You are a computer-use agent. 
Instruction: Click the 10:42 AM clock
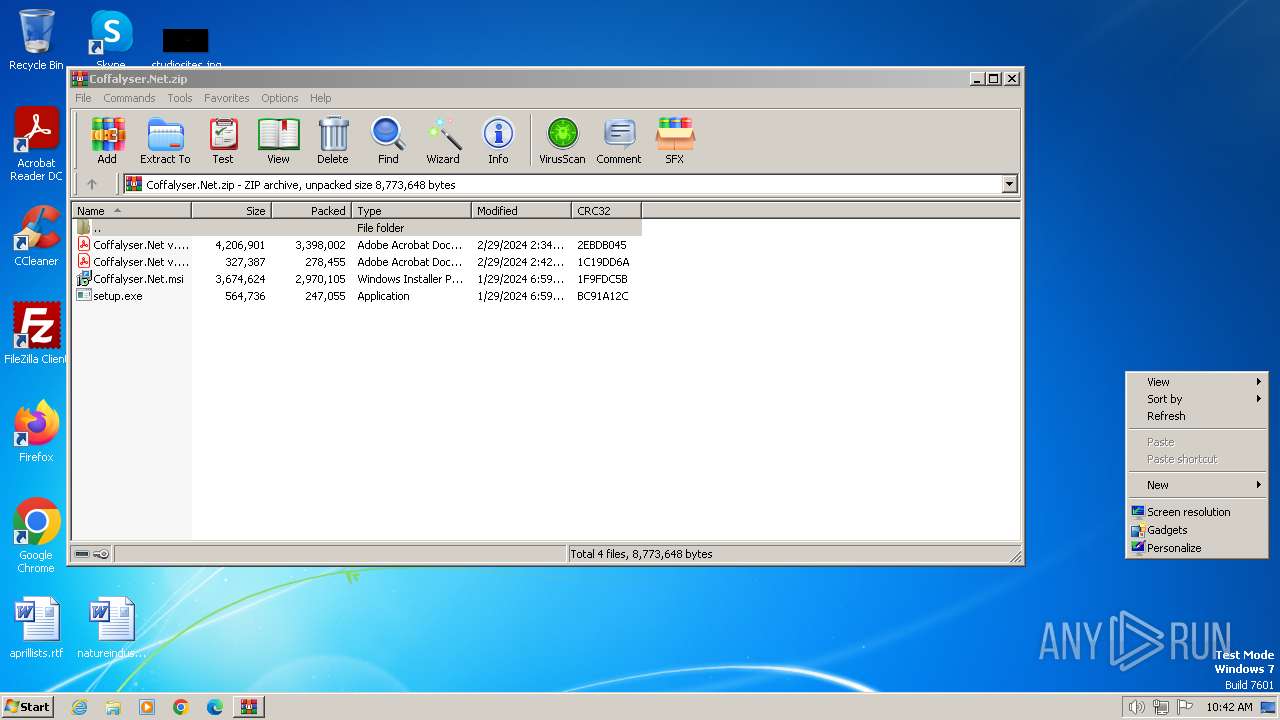pyautogui.click(x=1229, y=707)
